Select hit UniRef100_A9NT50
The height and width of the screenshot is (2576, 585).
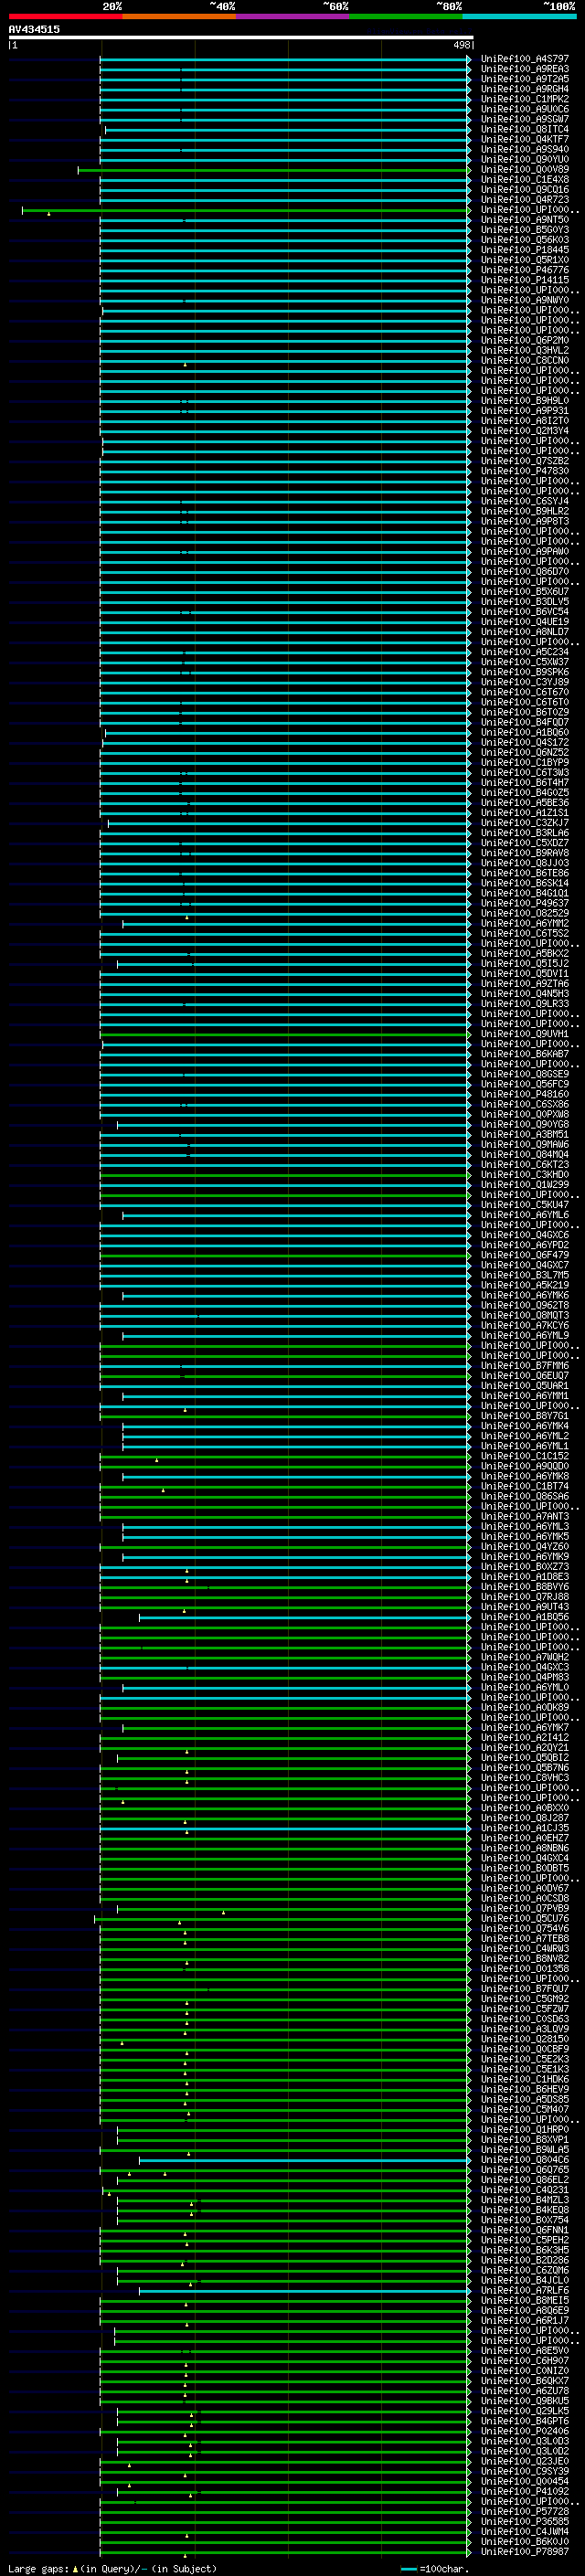524,220
